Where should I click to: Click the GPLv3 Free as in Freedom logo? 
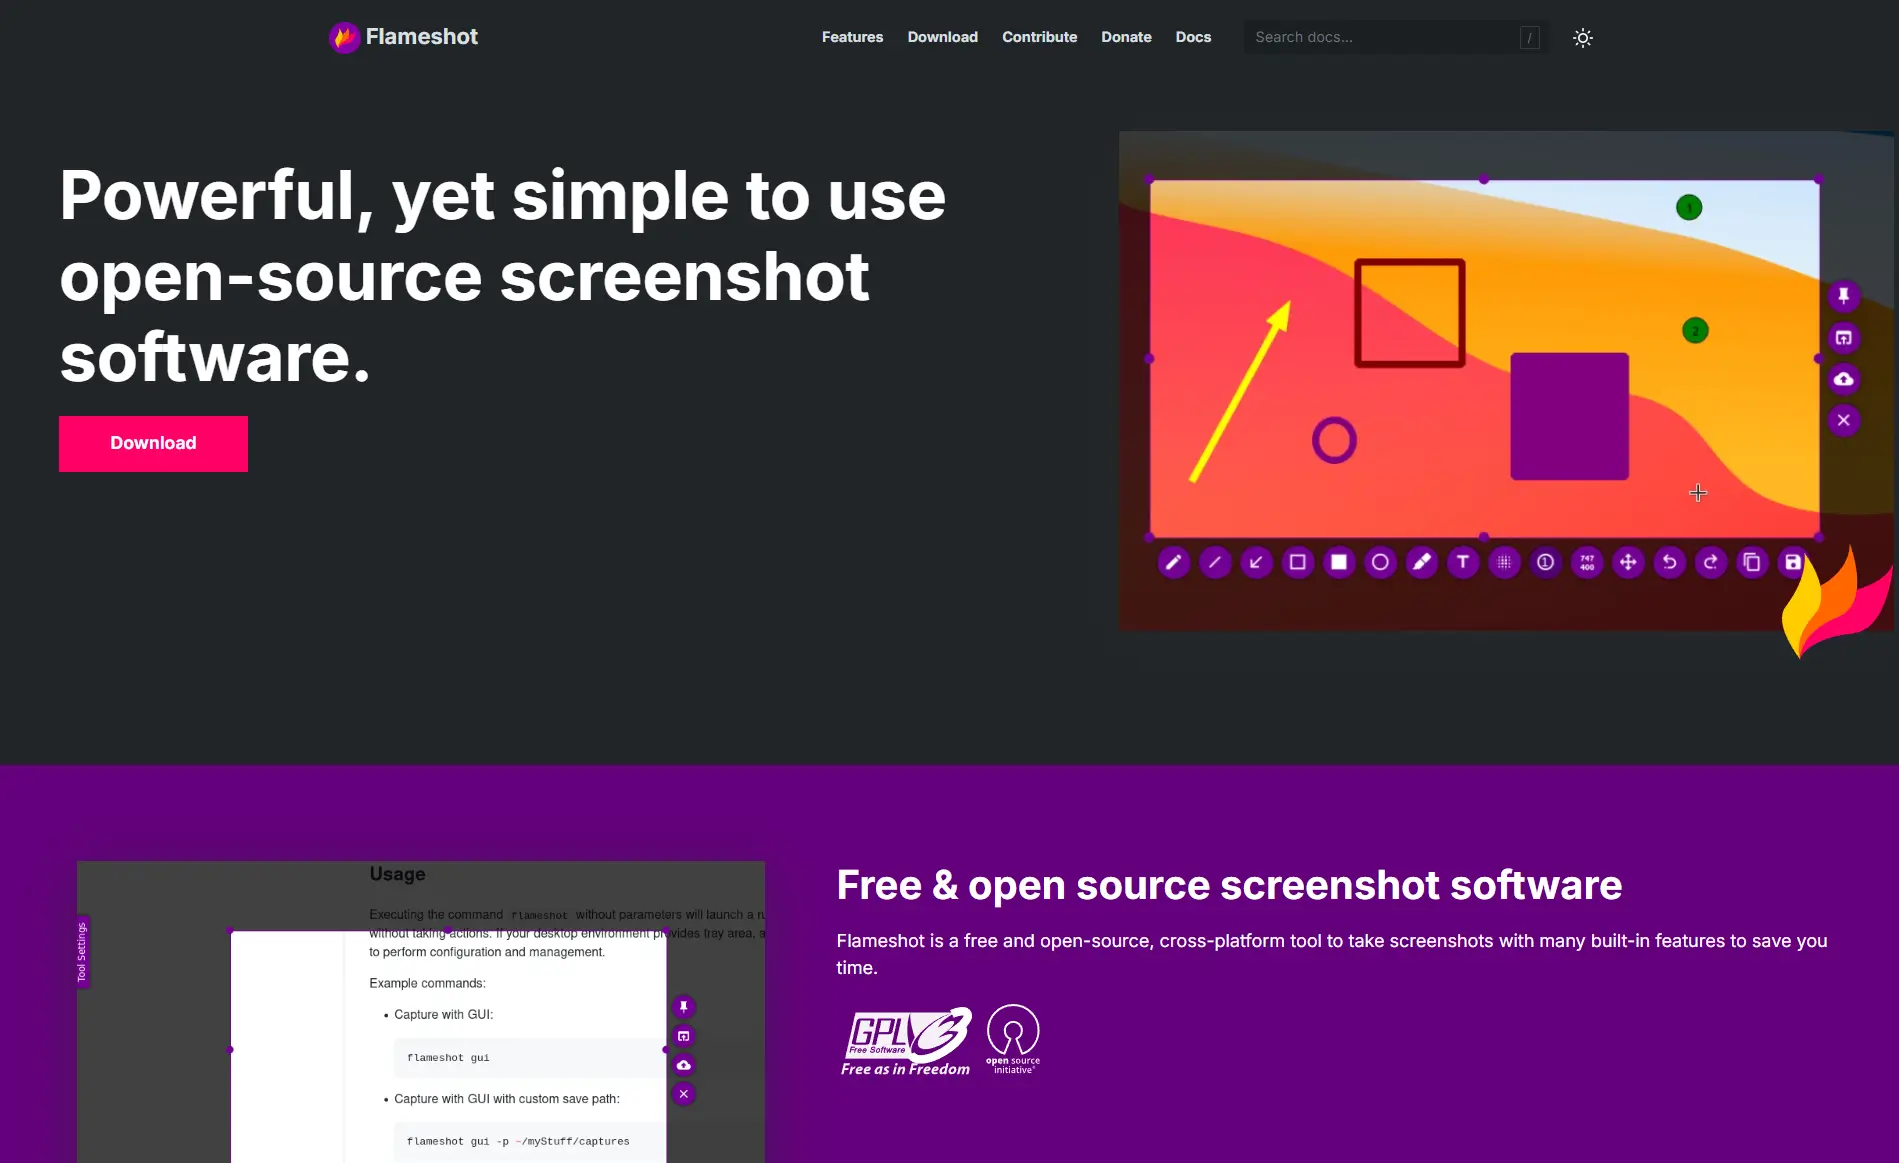point(906,1041)
